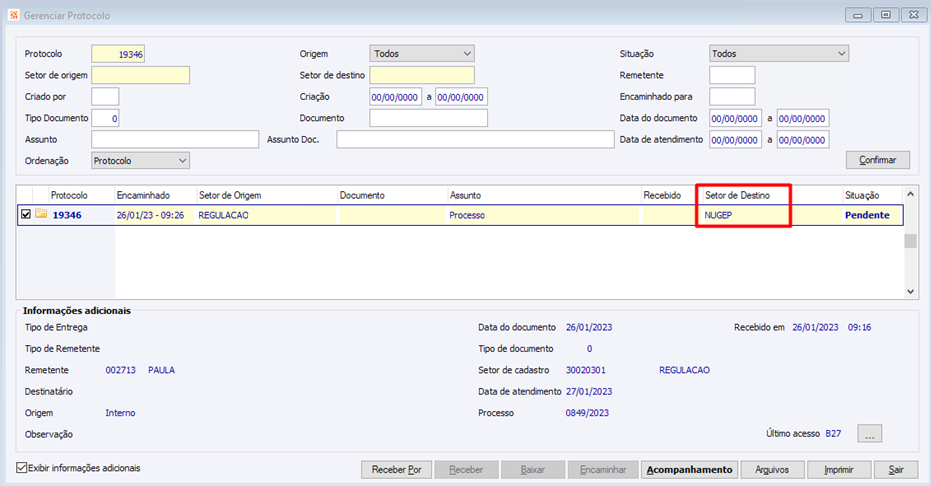Click the Criado por field
This screenshot has height=486, width=931.
coord(105,97)
